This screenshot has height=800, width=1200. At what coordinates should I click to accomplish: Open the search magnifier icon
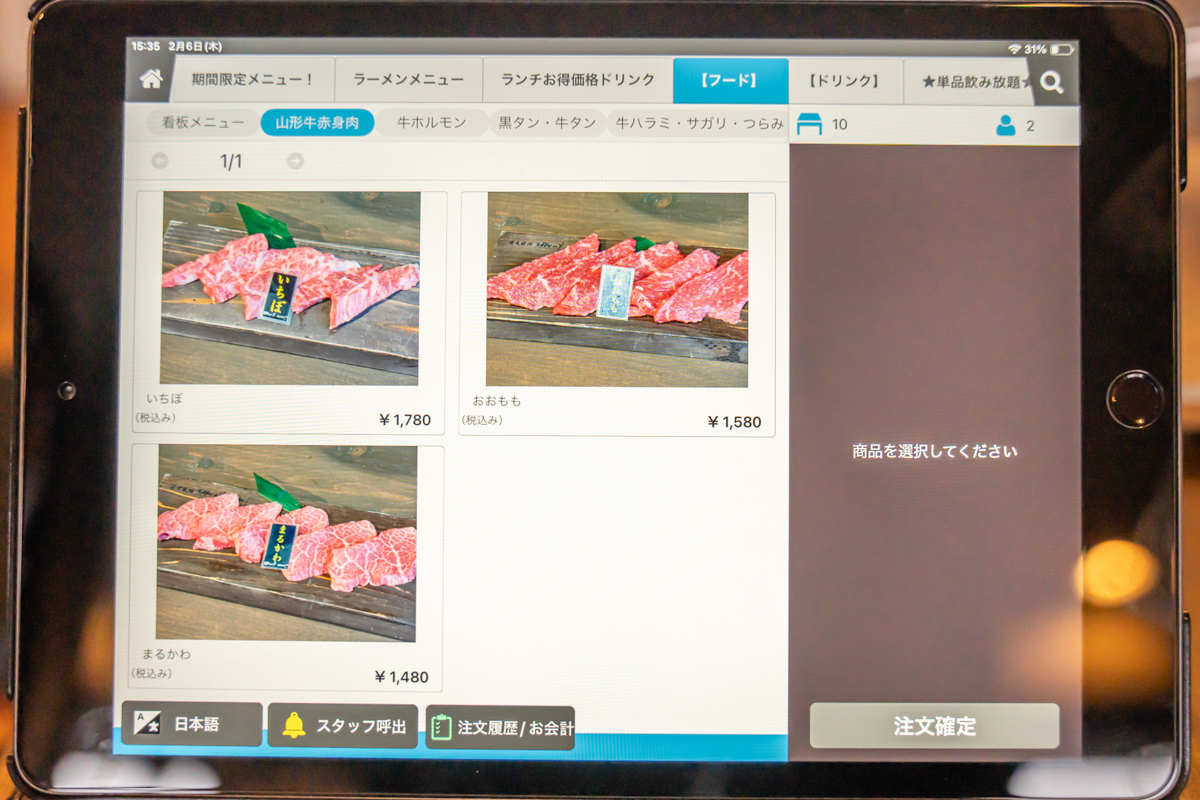pyautogui.click(x=1051, y=83)
